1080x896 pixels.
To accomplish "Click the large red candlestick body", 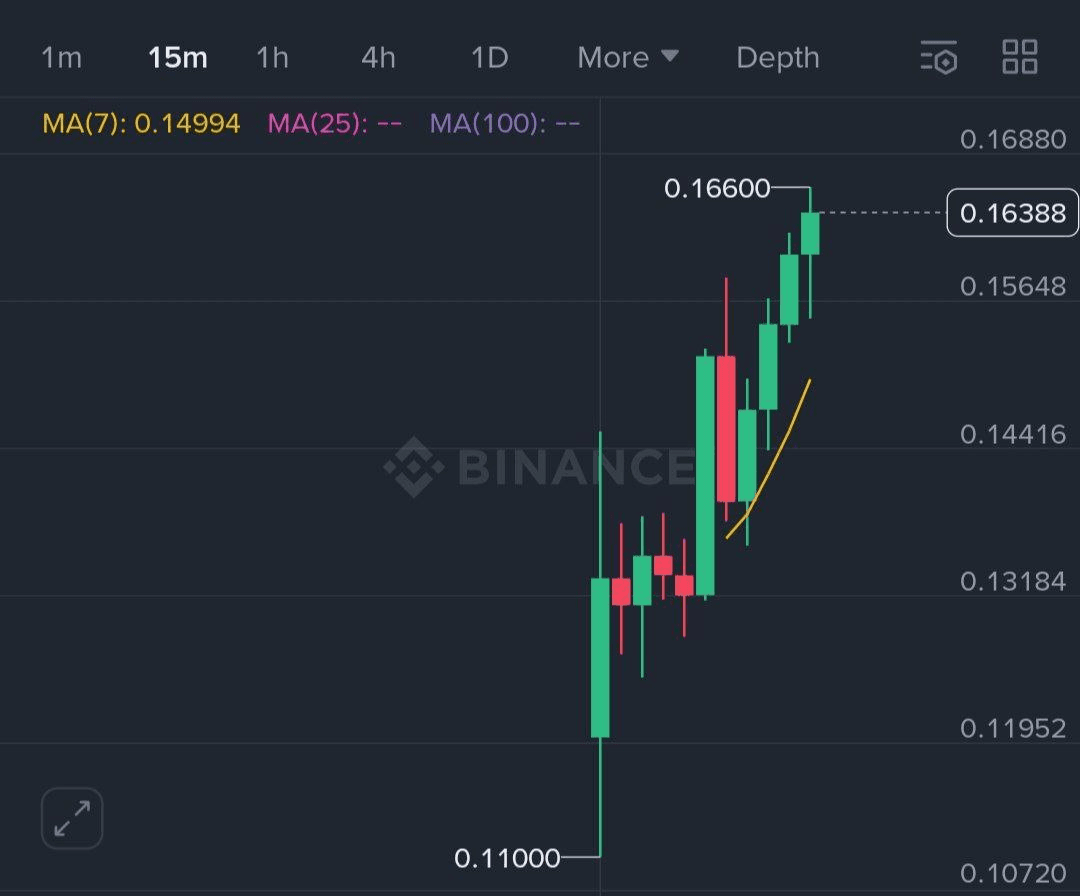I will [x=726, y=428].
